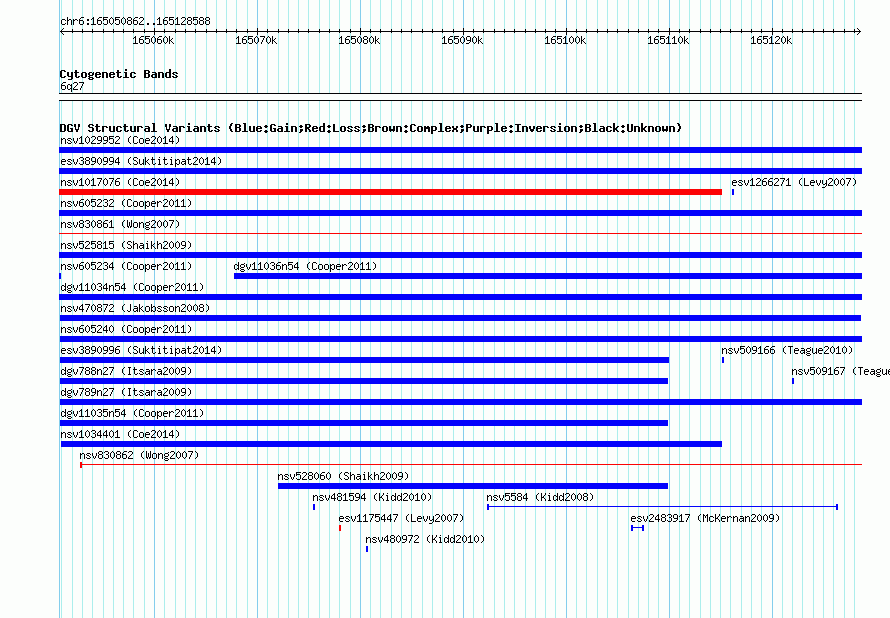Screen dimensions: 890x618
Task: Select the dgv11036n54 (Cooper2011) blue bar
Action: pyautogui.click(x=548, y=276)
